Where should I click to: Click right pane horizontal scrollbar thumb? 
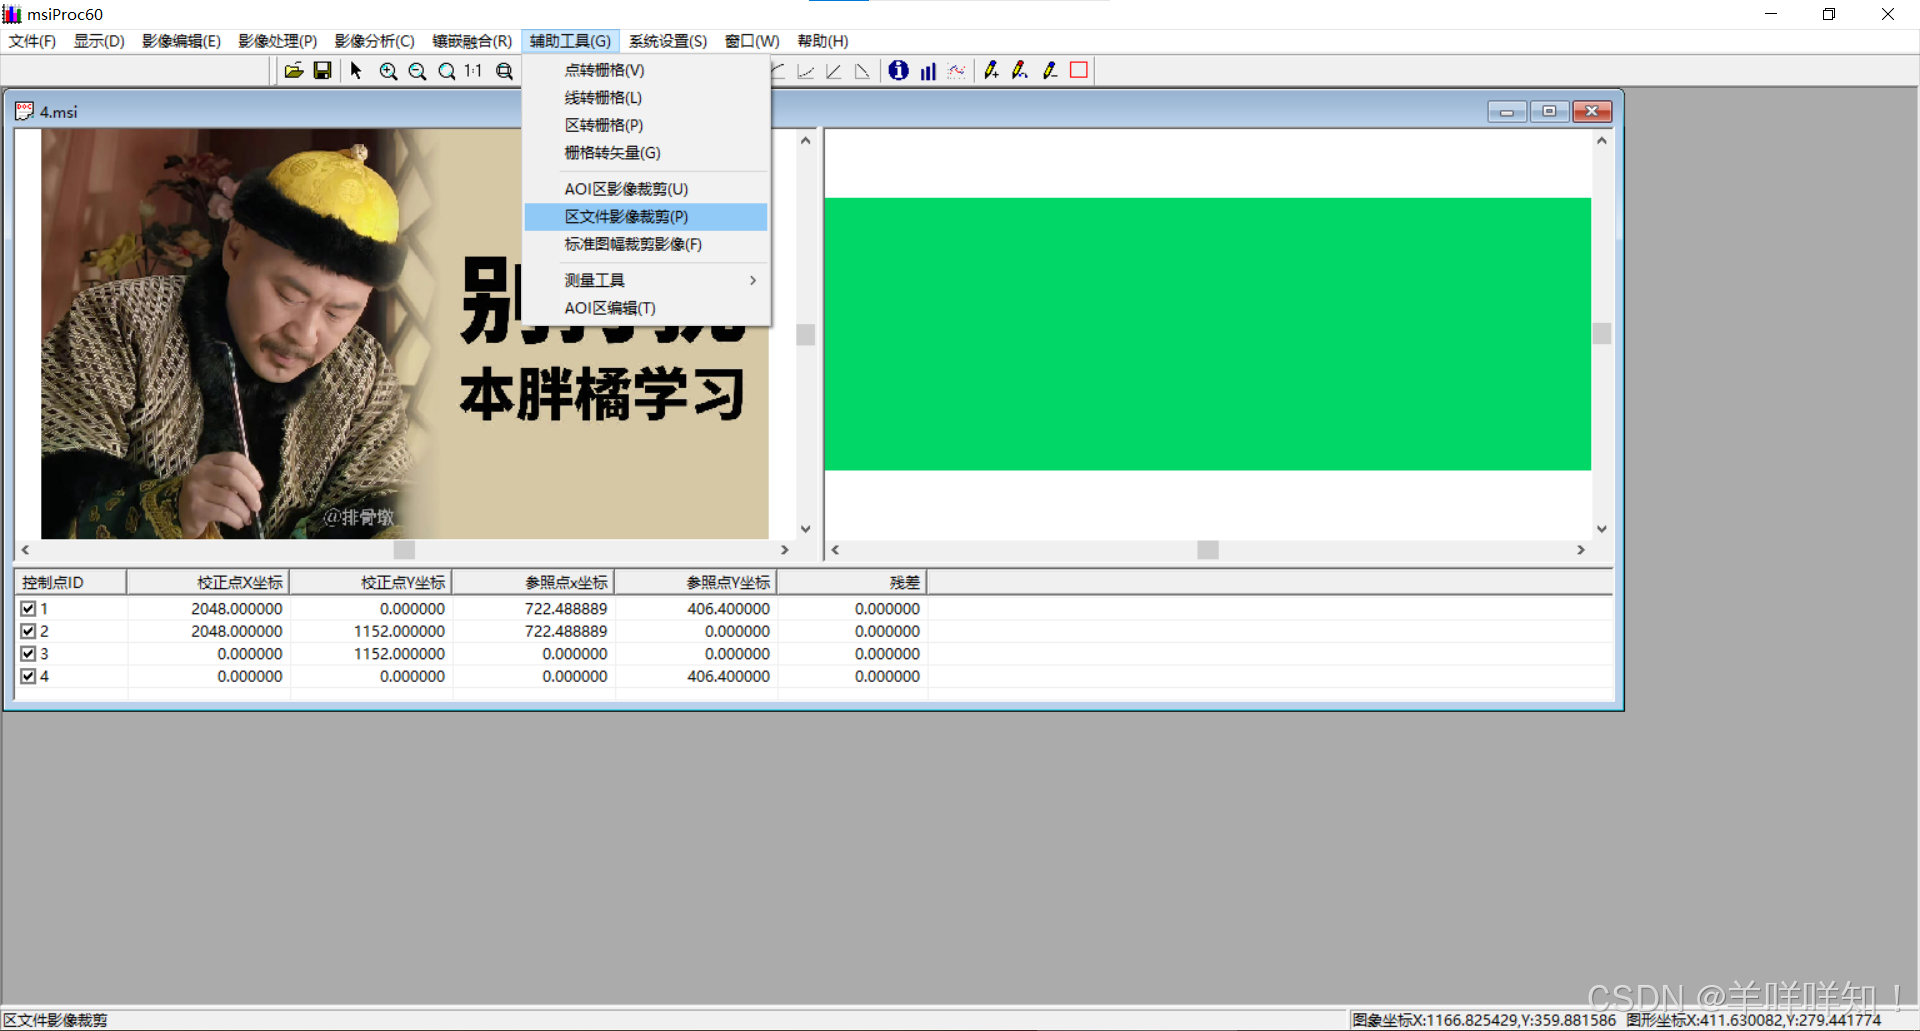coord(1208,550)
